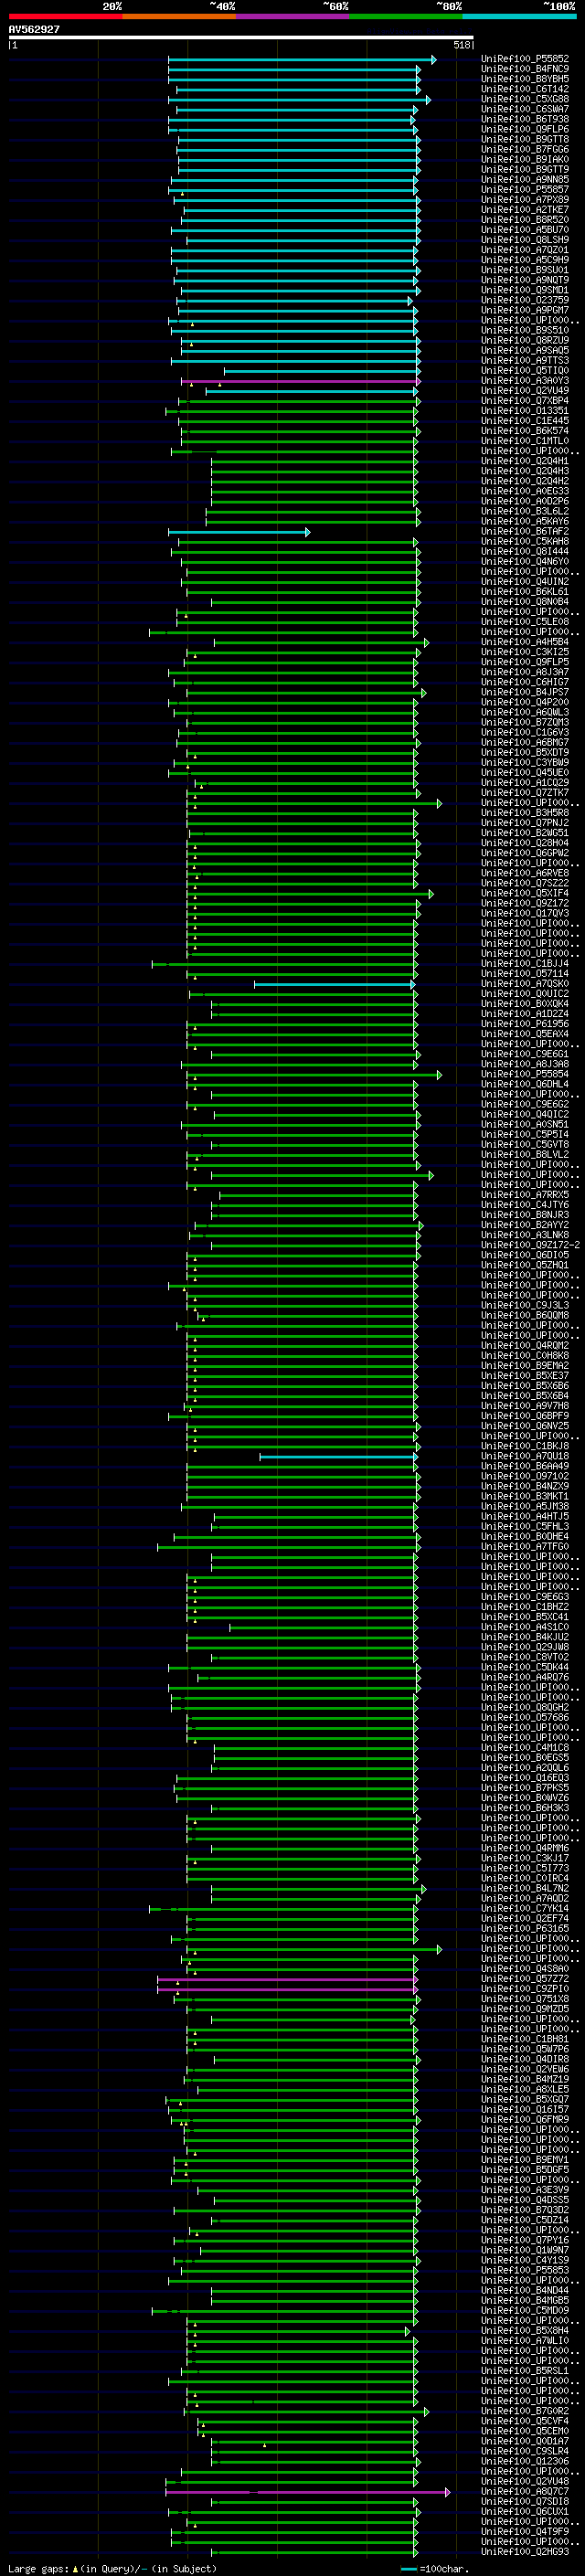Select the UniRef100_A7PX89 hit

point(525,199)
